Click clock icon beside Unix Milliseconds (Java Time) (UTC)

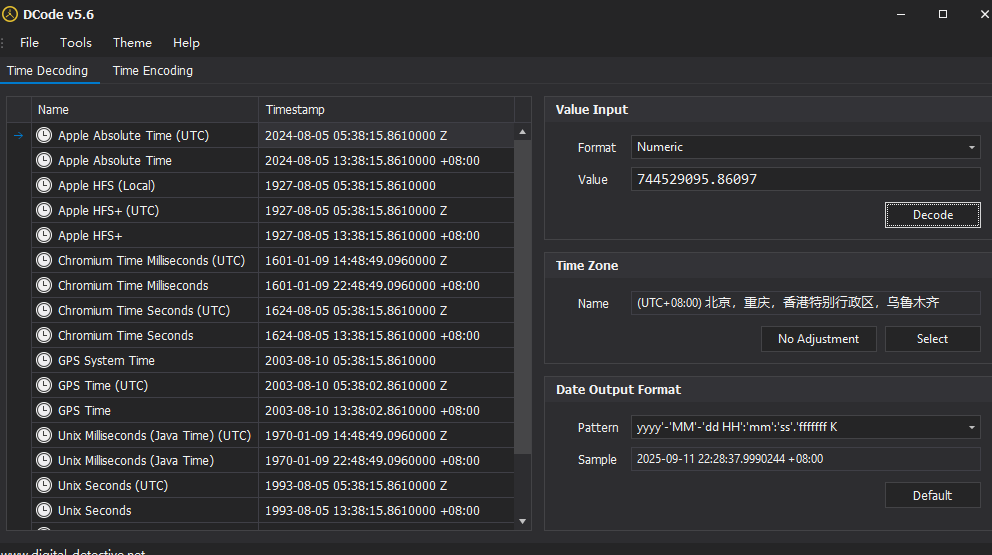(x=44, y=435)
